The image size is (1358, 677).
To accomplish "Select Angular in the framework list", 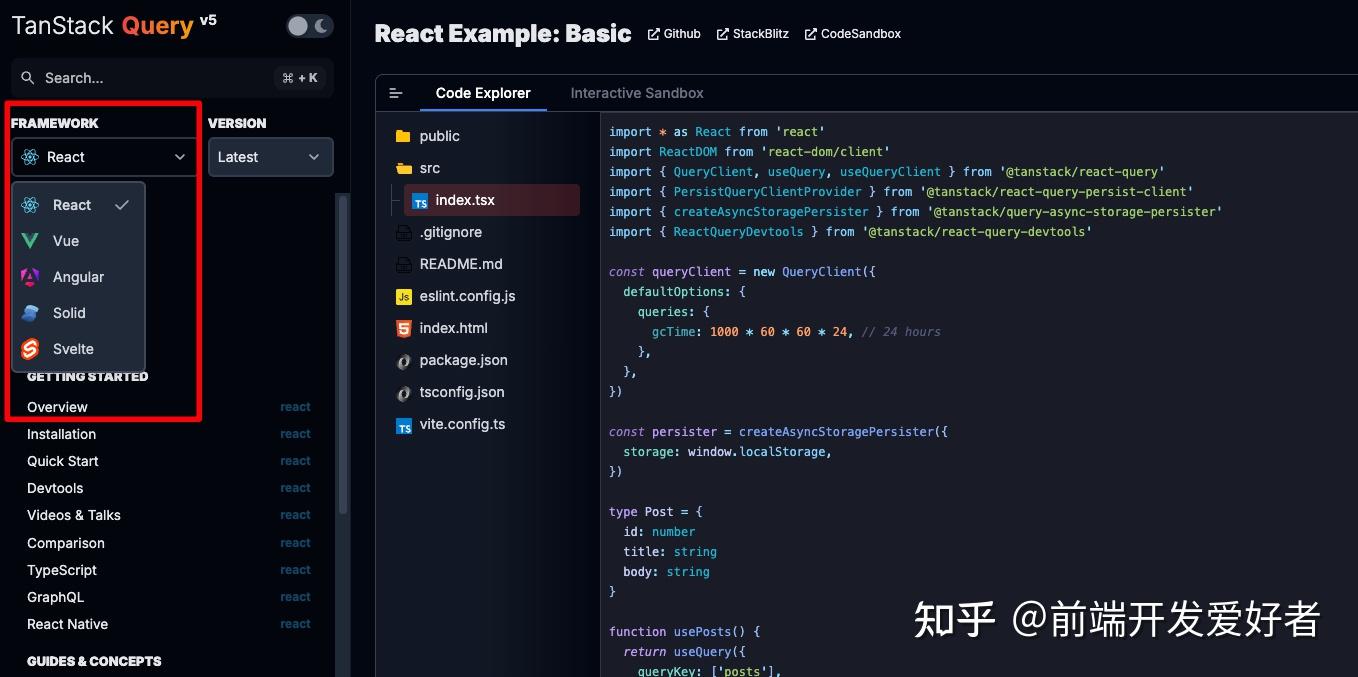I will (78, 277).
